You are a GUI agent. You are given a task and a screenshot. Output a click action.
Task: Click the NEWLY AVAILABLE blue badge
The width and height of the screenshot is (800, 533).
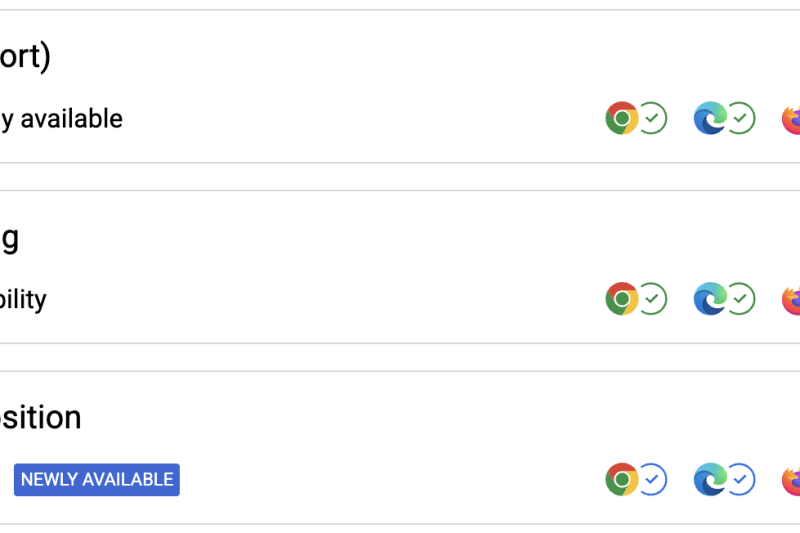coord(97,479)
